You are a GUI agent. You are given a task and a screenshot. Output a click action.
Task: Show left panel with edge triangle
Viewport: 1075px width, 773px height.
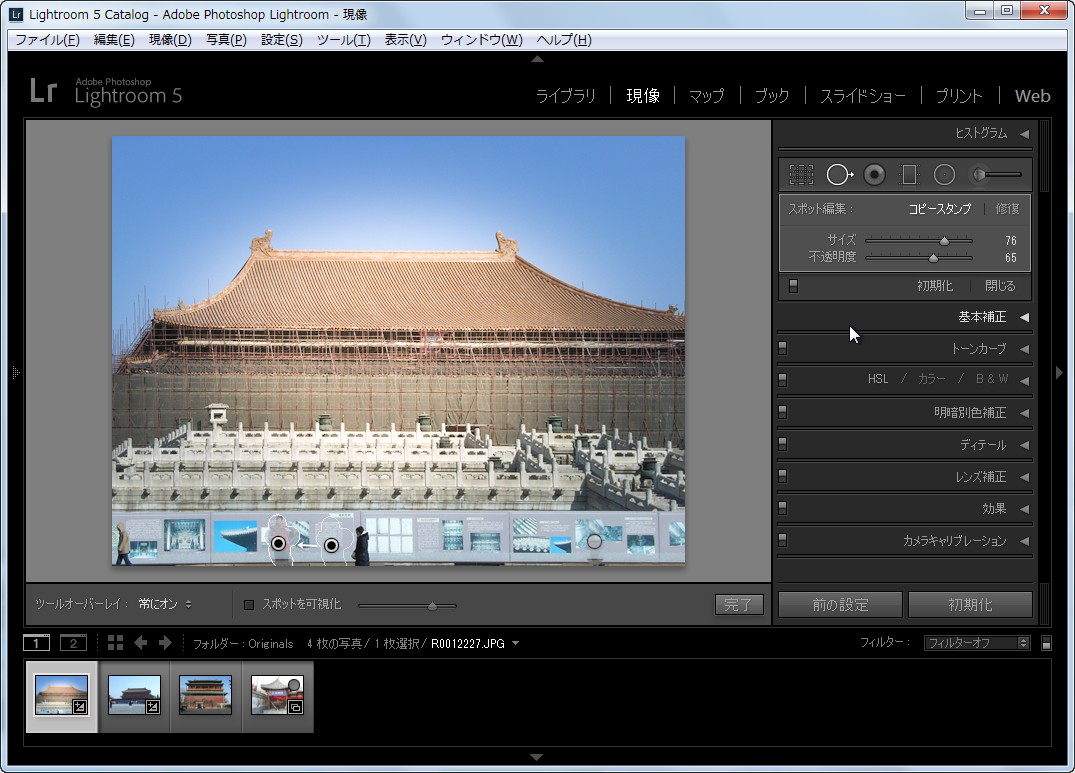click(x=16, y=372)
